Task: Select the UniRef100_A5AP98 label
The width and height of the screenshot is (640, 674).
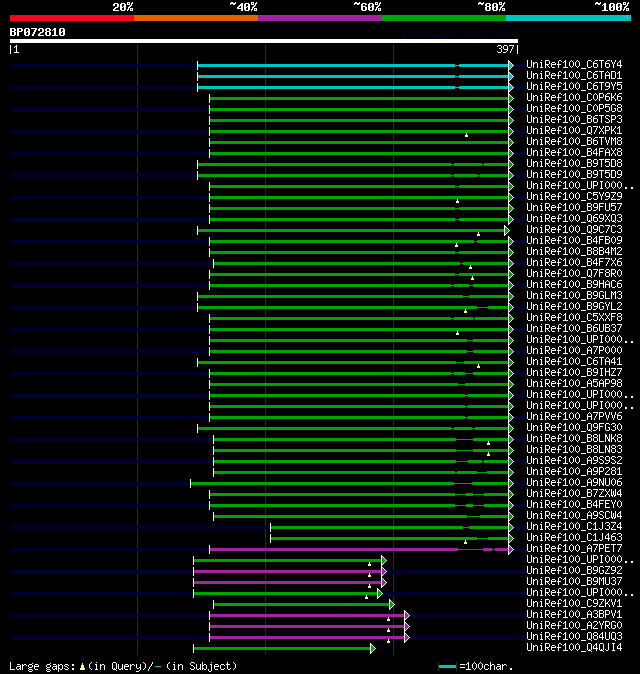Action: pos(574,383)
